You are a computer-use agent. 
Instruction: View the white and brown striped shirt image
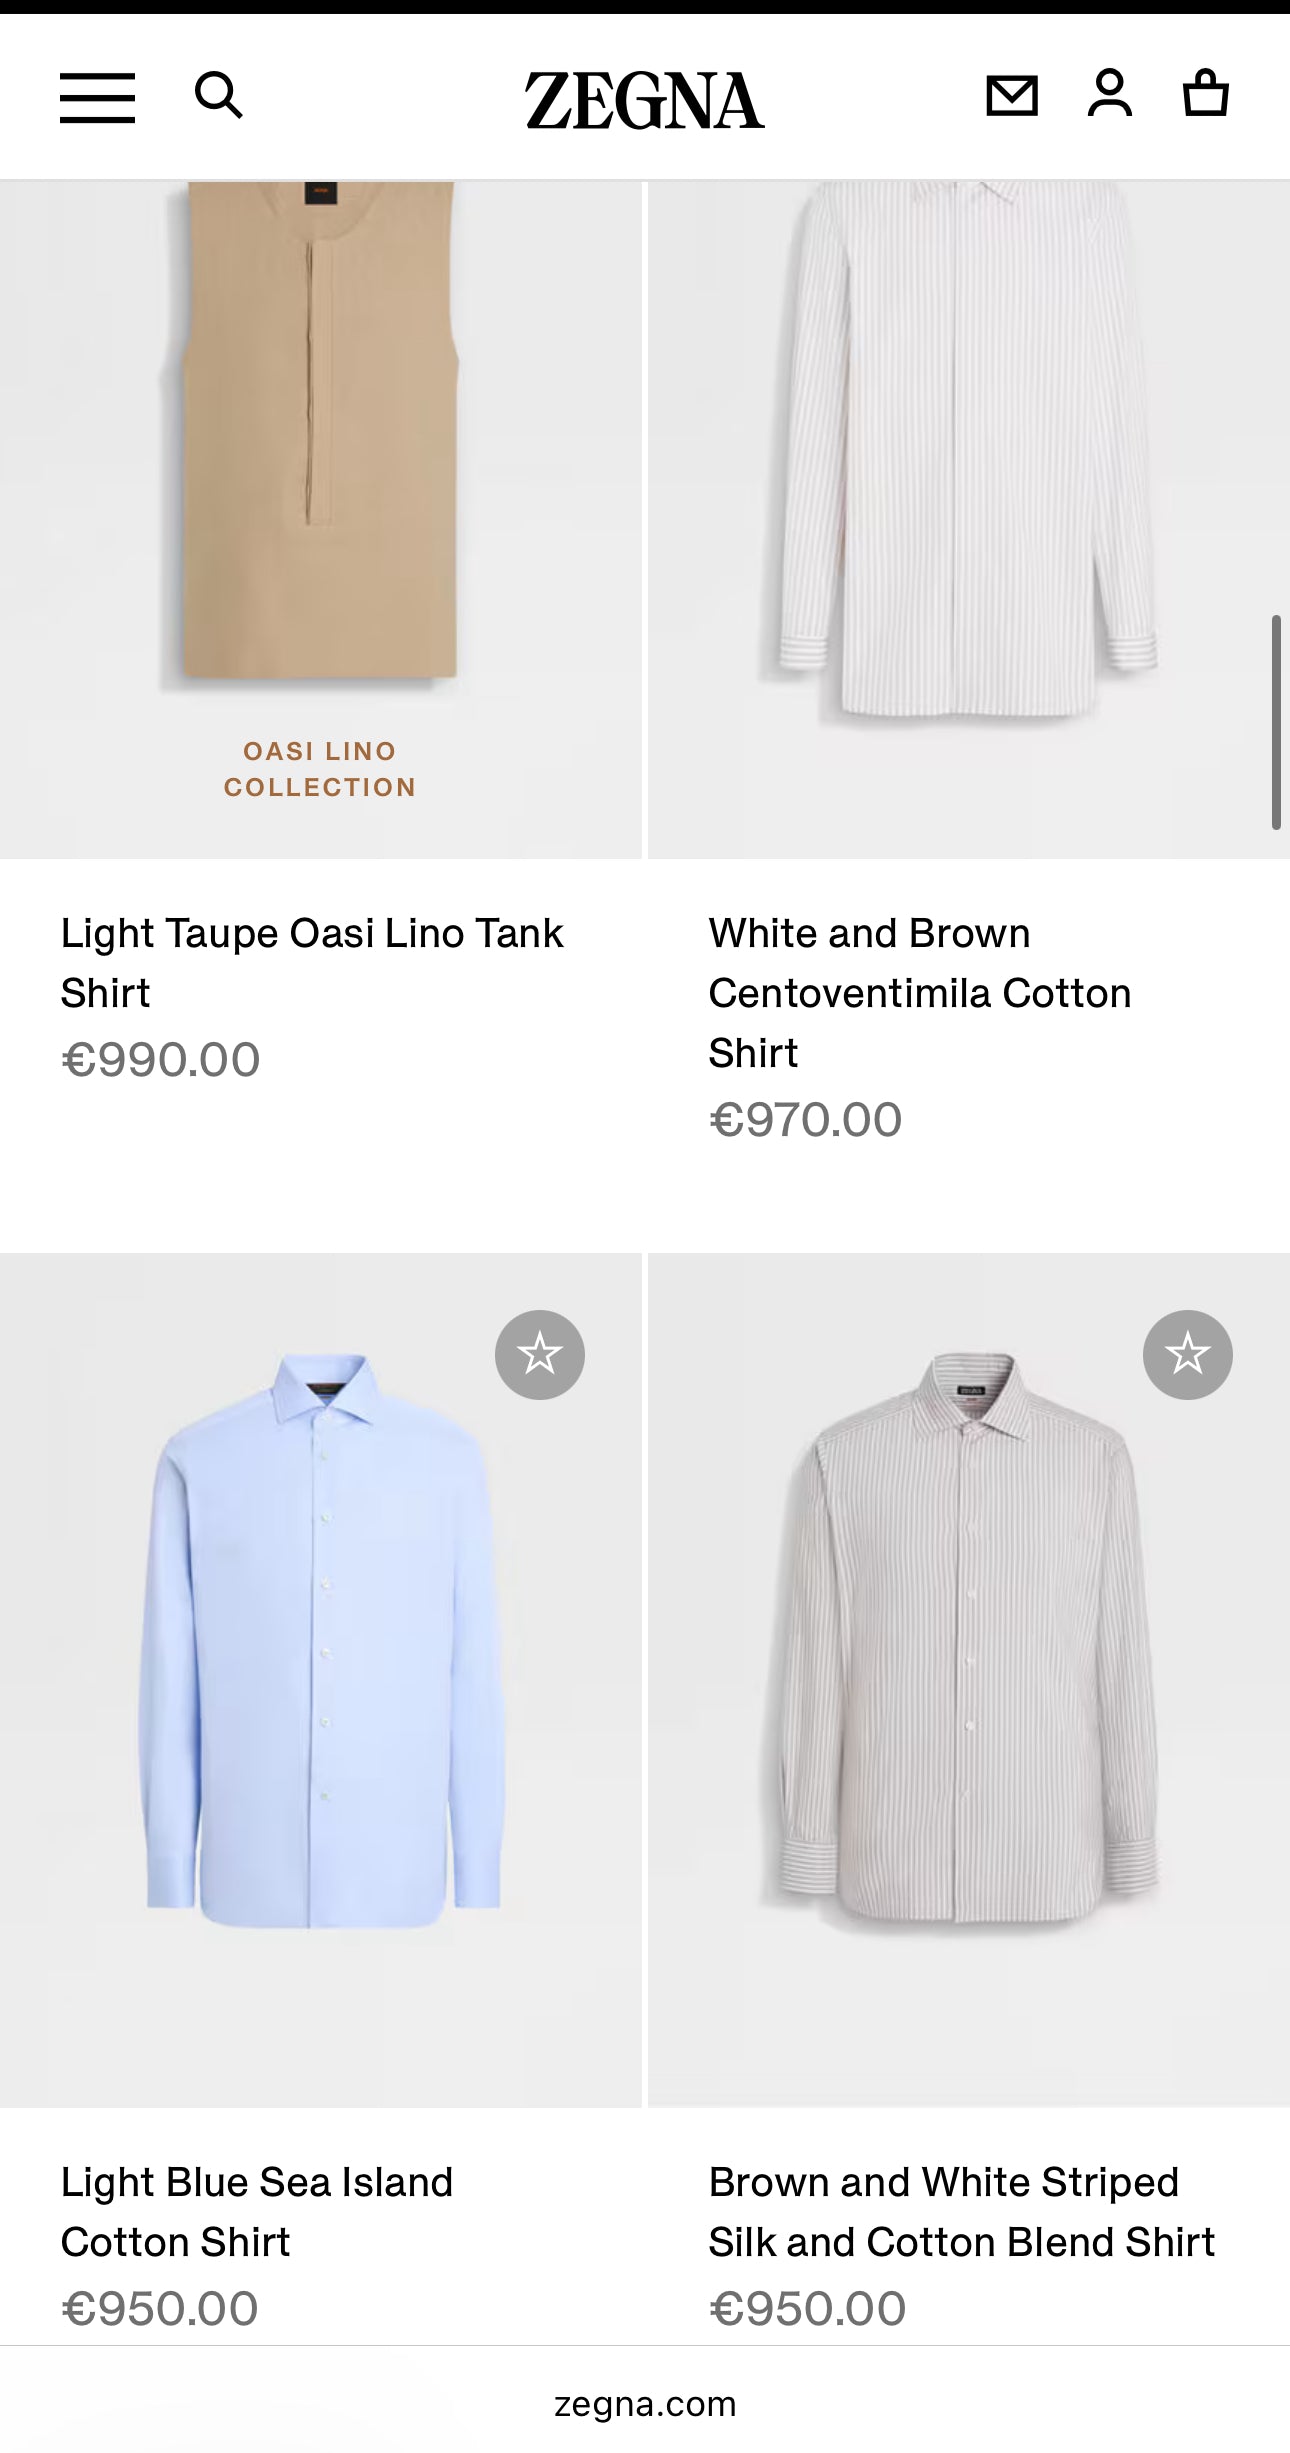(x=968, y=450)
